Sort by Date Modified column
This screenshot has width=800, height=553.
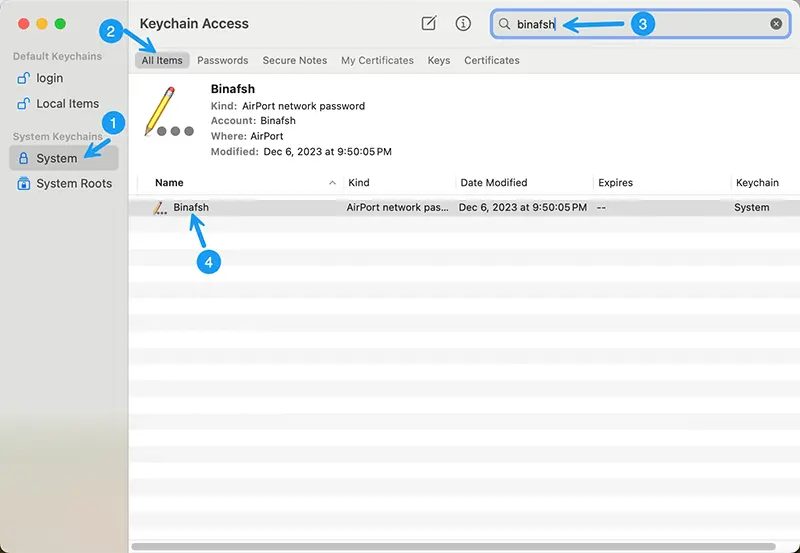pyautogui.click(x=493, y=183)
